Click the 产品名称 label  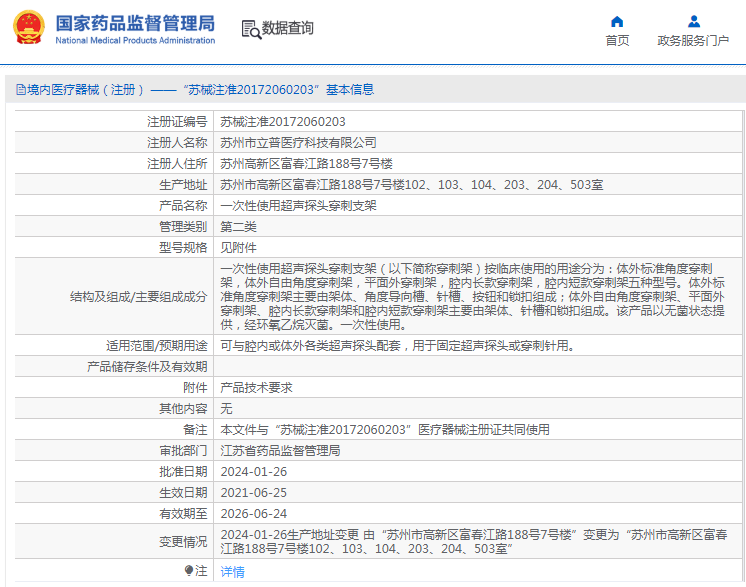(x=183, y=205)
